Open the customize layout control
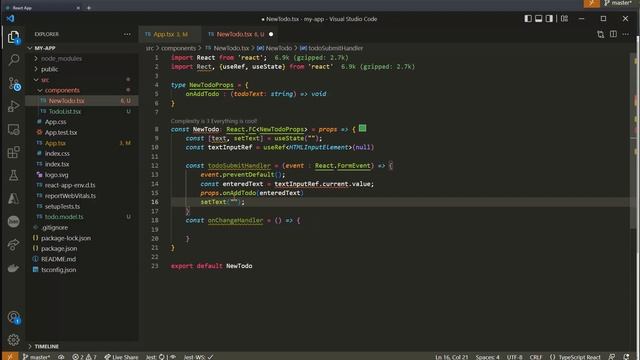Screen dimensions: 640x360 point(564,19)
